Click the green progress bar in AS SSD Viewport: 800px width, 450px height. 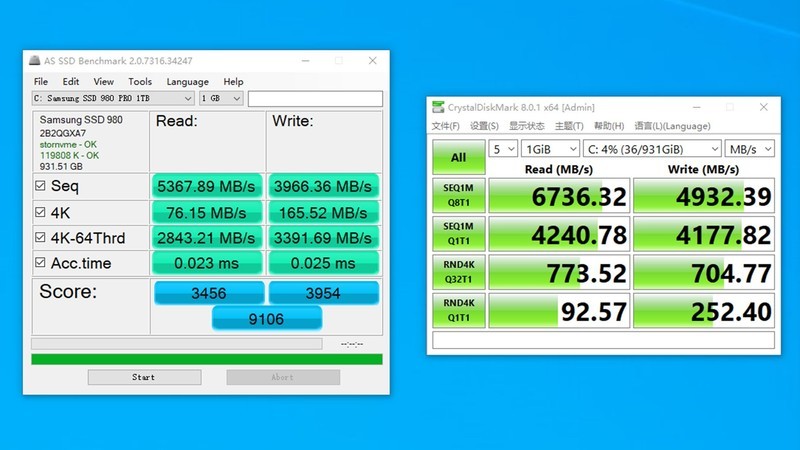click(207, 359)
